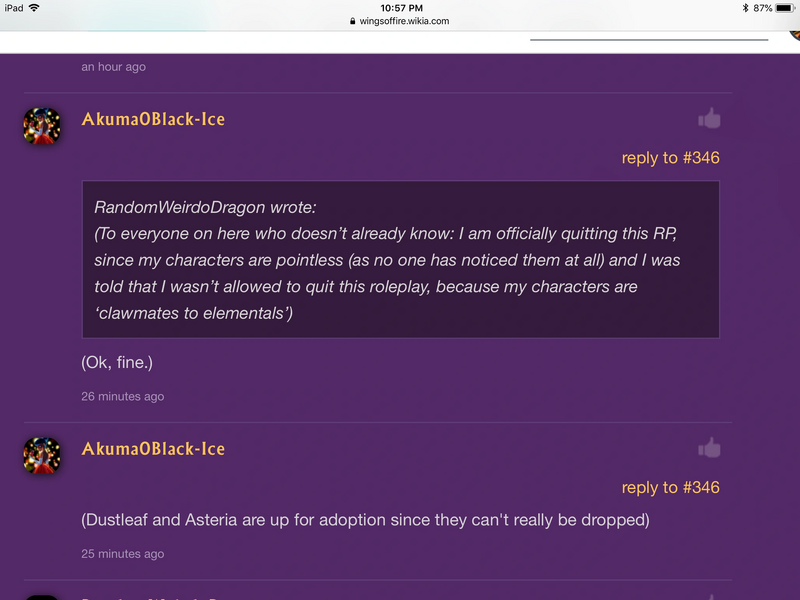Follow "reply to #346" above the quote
Image resolution: width=800 pixels, height=600 pixels.
(x=670, y=158)
